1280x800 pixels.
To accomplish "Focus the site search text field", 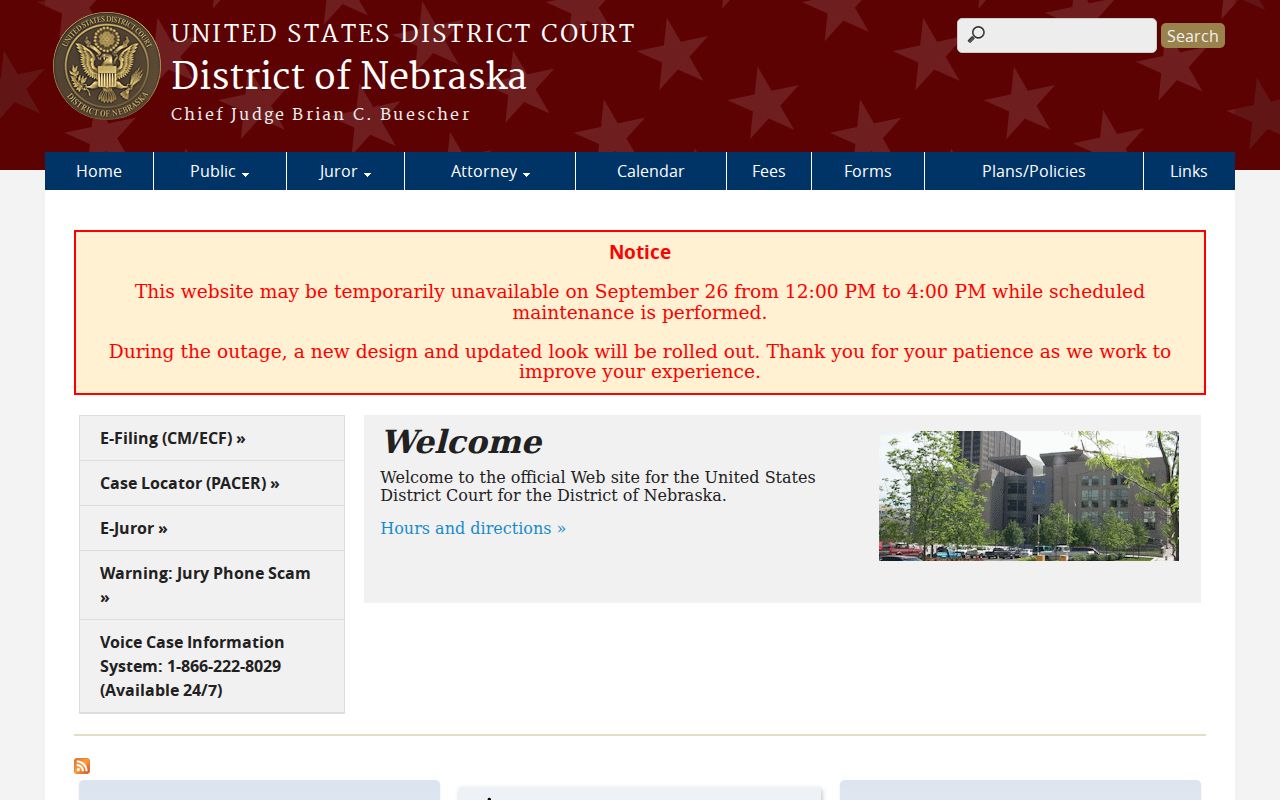I will 1057,35.
